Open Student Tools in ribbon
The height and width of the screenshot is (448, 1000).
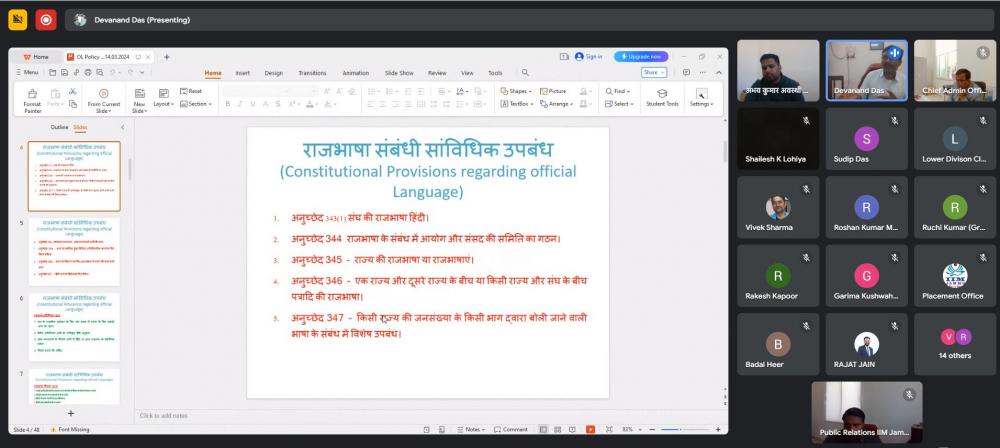(661, 97)
